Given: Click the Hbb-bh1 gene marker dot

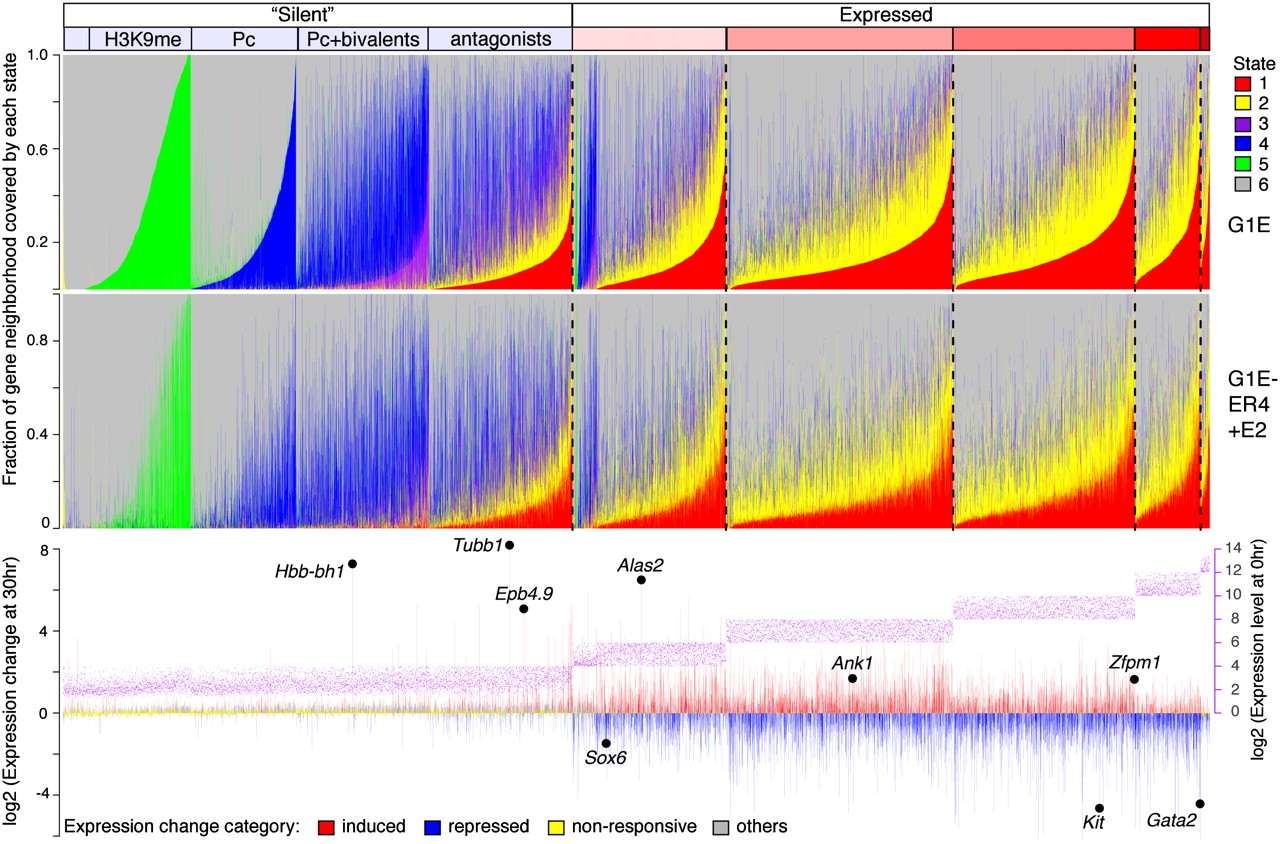Looking at the screenshot, I should click(x=352, y=564).
